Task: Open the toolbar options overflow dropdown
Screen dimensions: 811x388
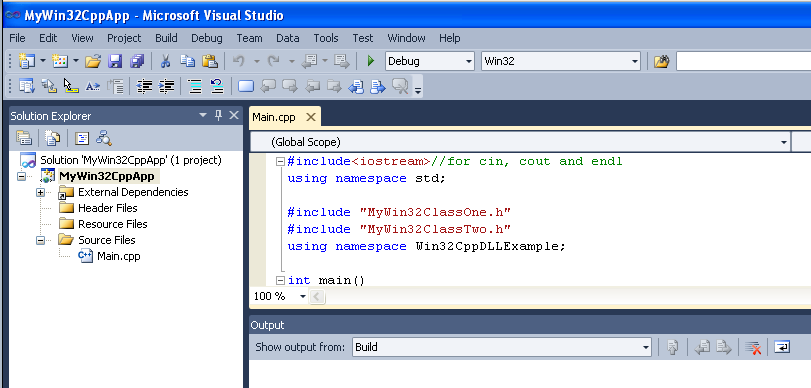Action: coord(418,89)
